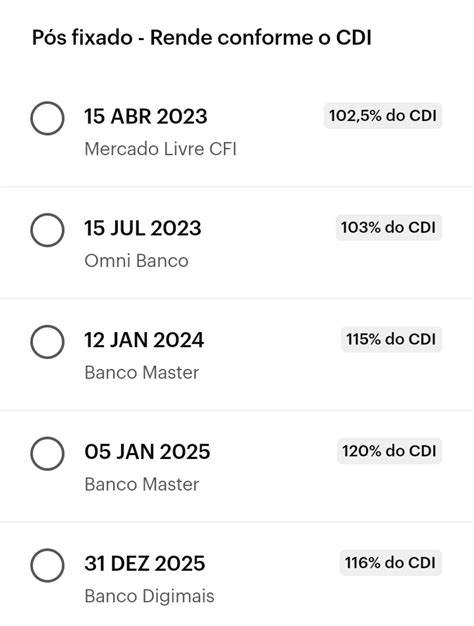Select the 31 DEZ 2025 radio button
Image resolution: width=474 pixels, height=626 pixels.
(47, 566)
